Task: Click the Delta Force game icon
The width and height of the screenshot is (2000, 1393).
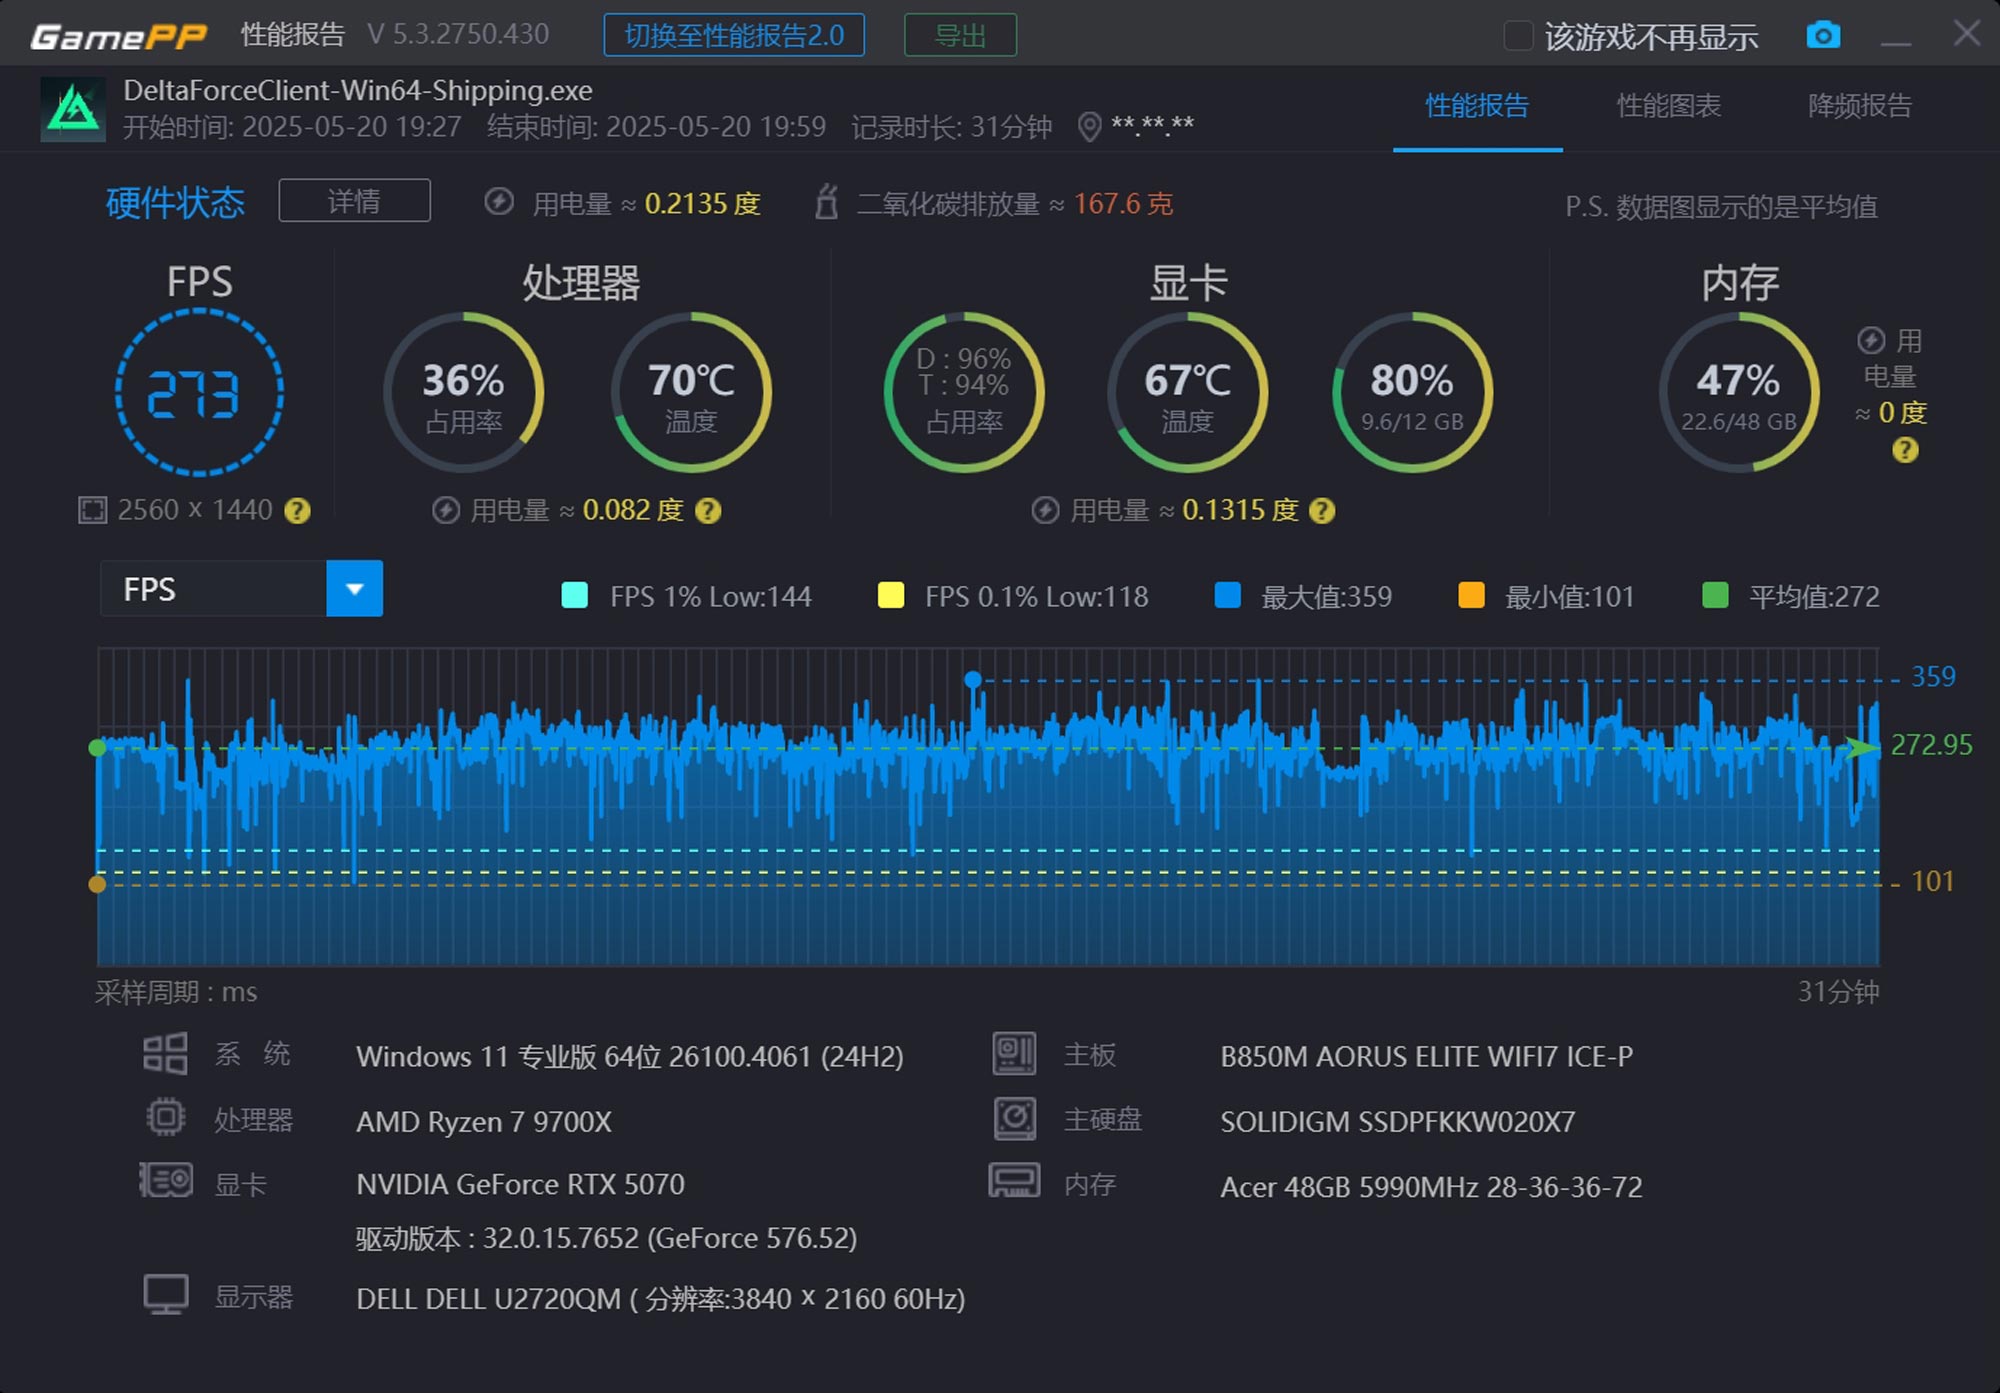Action: [73, 109]
